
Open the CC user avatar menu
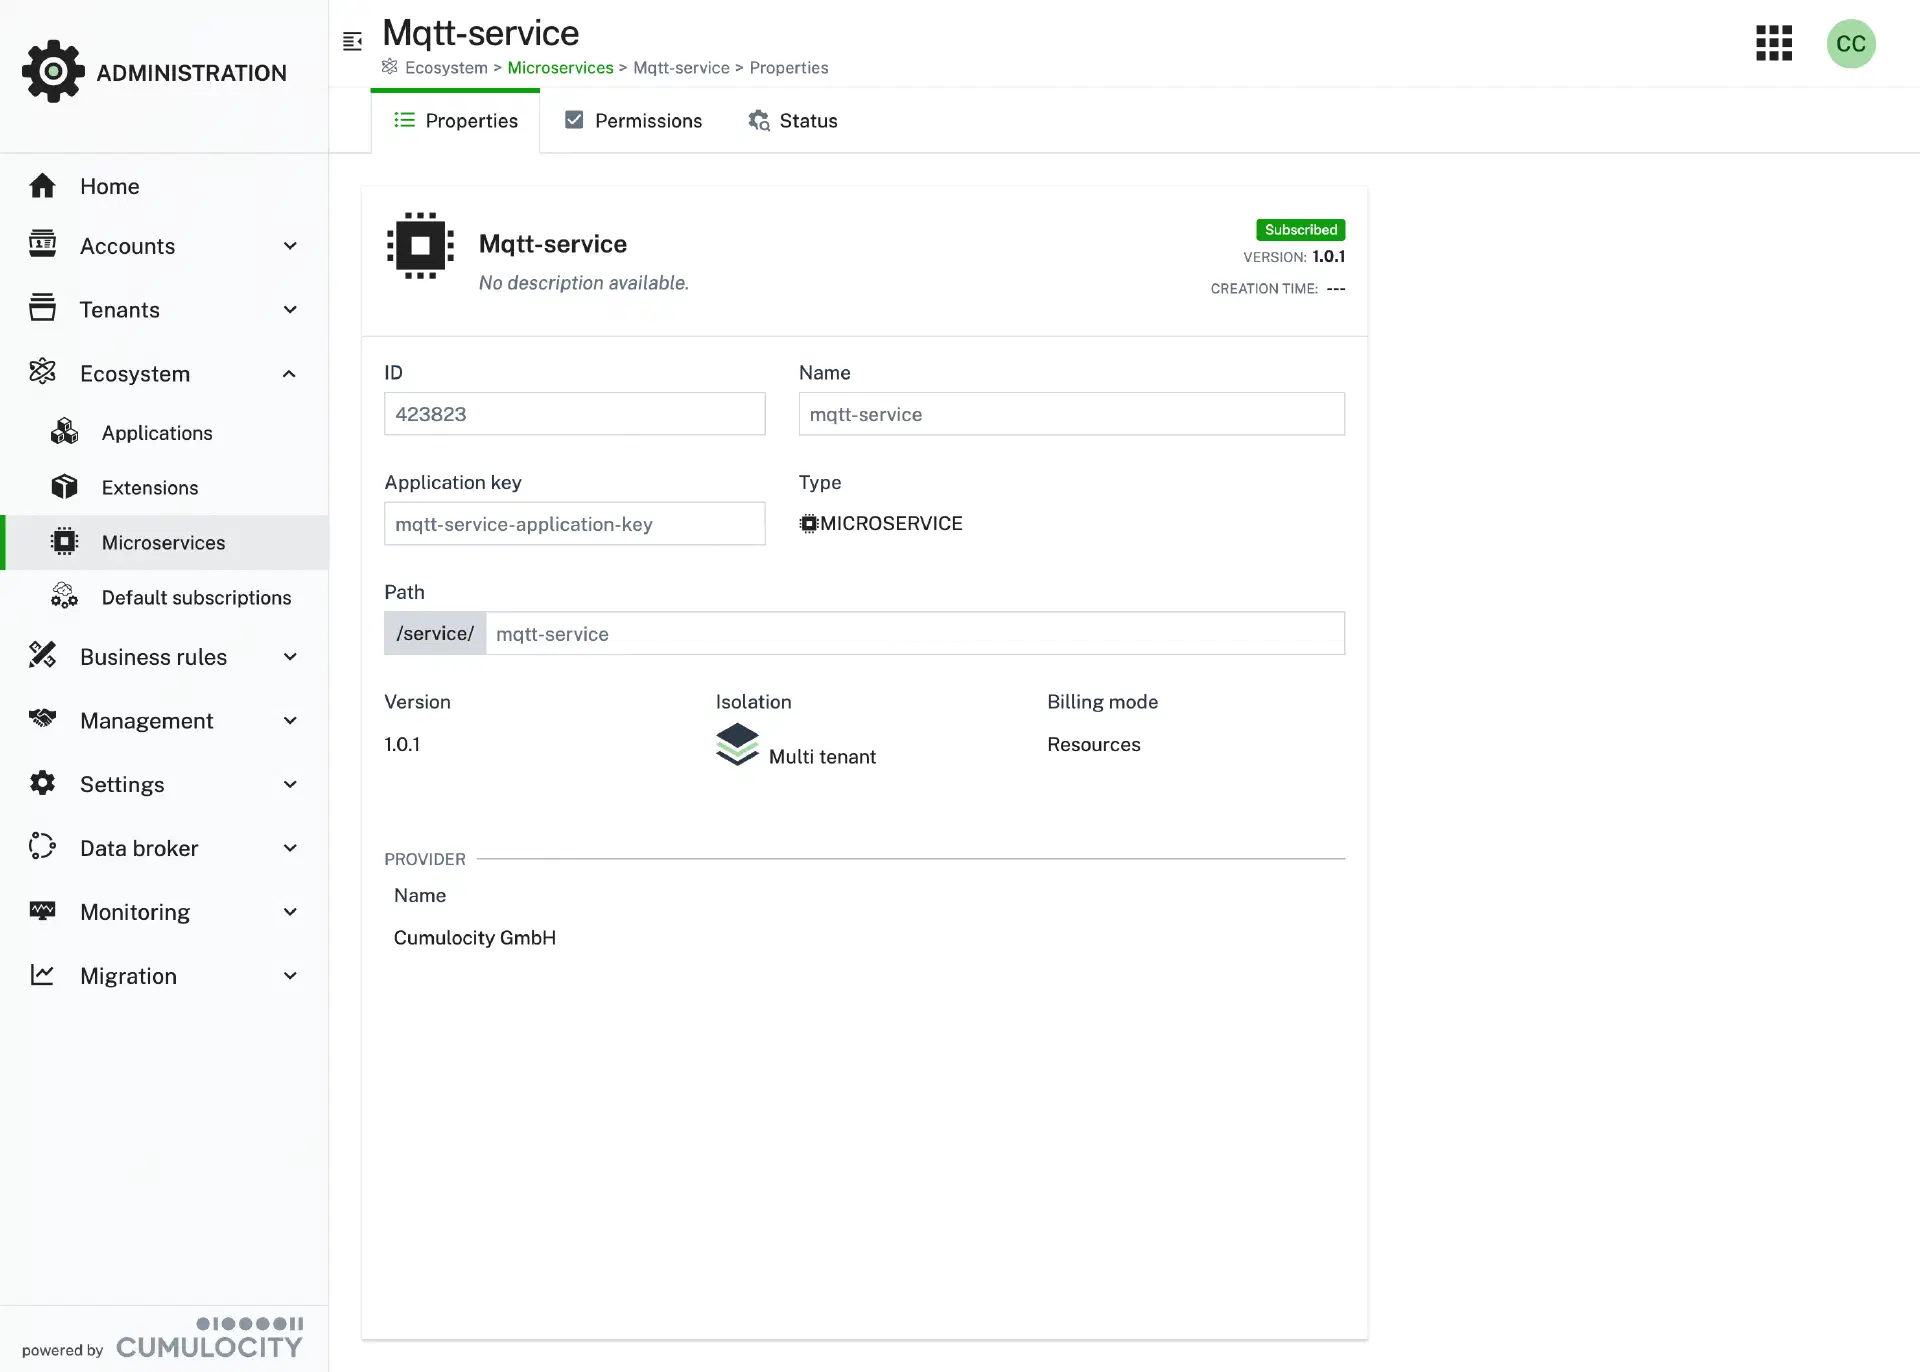point(1851,44)
